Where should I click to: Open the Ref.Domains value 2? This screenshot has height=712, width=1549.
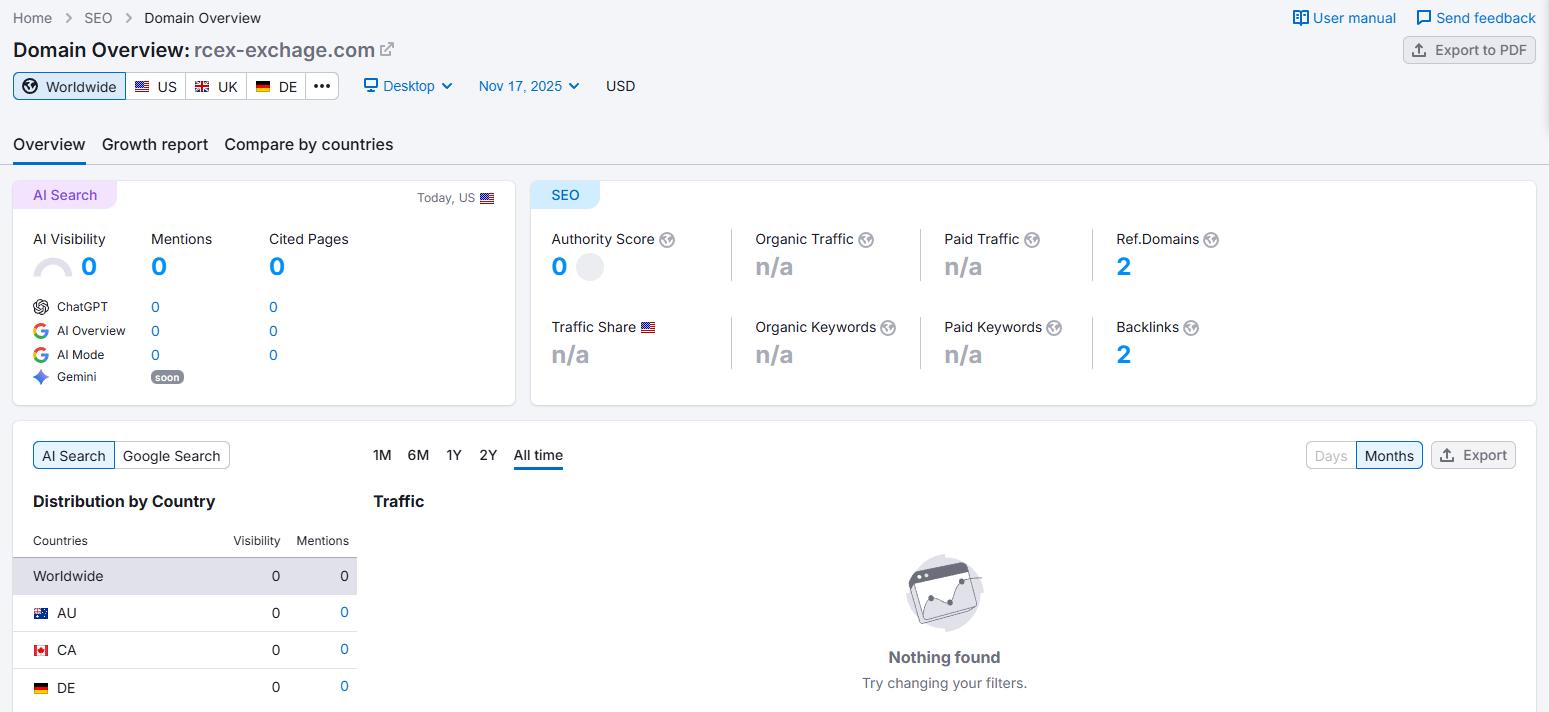1124,267
